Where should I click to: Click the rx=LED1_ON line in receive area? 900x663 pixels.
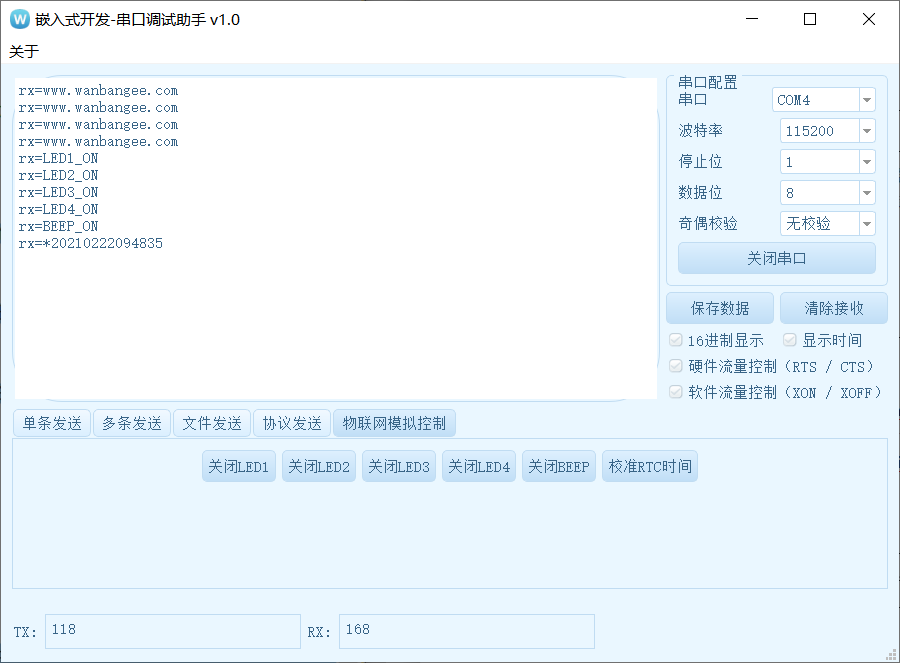tap(58, 158)
